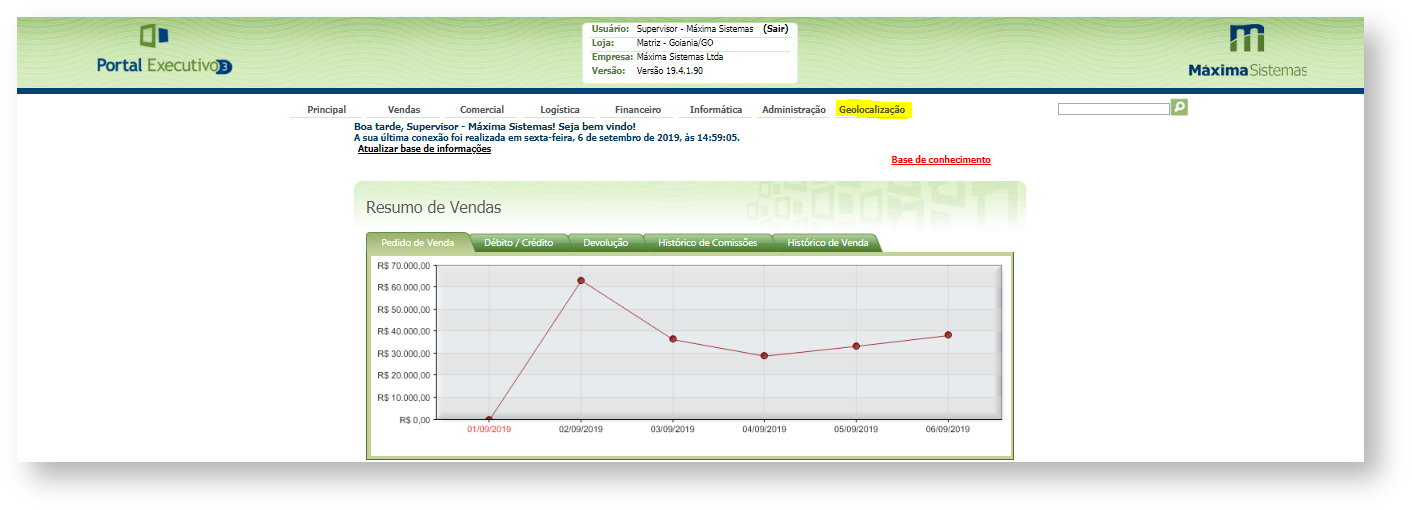Screen dimensions: 1412x510
Task: Switch to the Débito / Crédito tab
Action: tap(519, 243)
